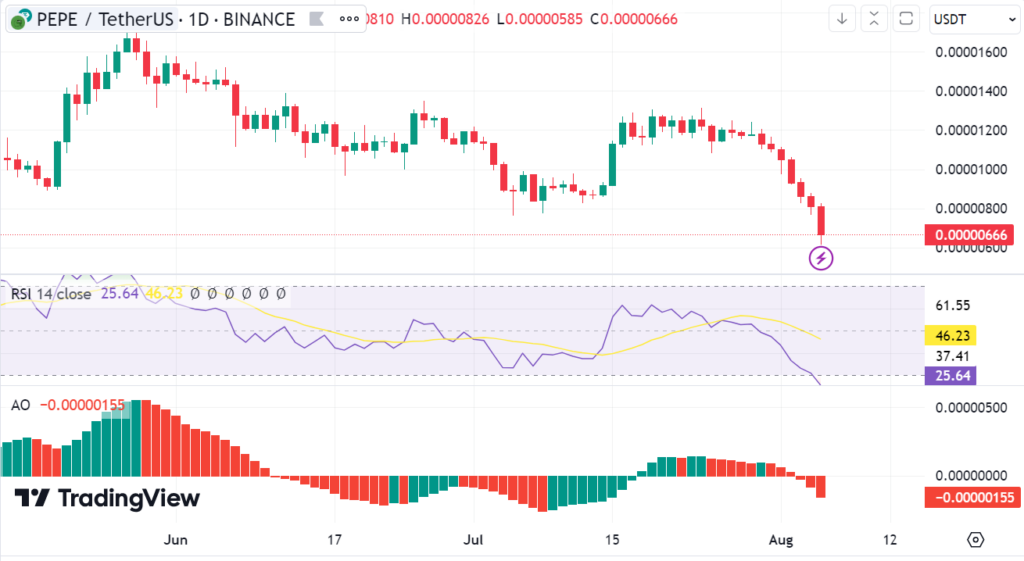Image resolution: width=1024 pixels, height=561 pixels.
Task: Click the 0.00001400 price scale label
Action: point(971,91)
